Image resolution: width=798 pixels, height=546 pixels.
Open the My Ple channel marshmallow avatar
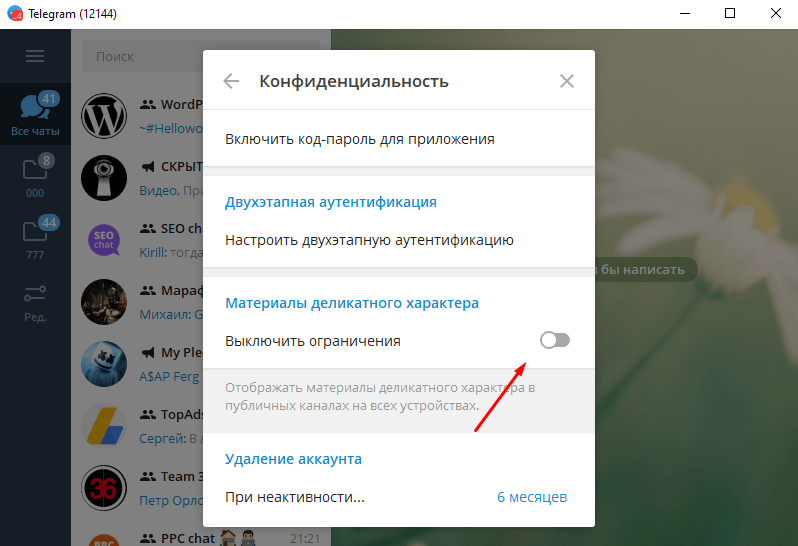[x=104, y=364]
